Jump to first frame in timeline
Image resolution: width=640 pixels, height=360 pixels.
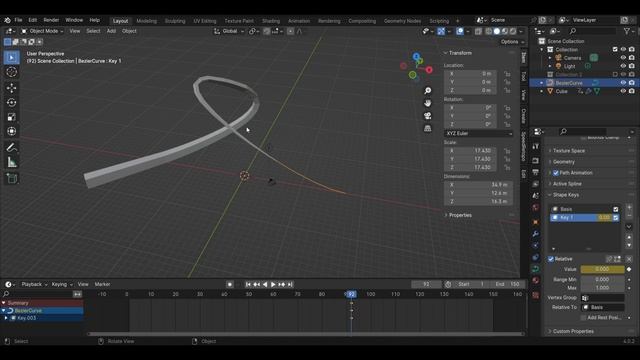click(x=248, y=284)
